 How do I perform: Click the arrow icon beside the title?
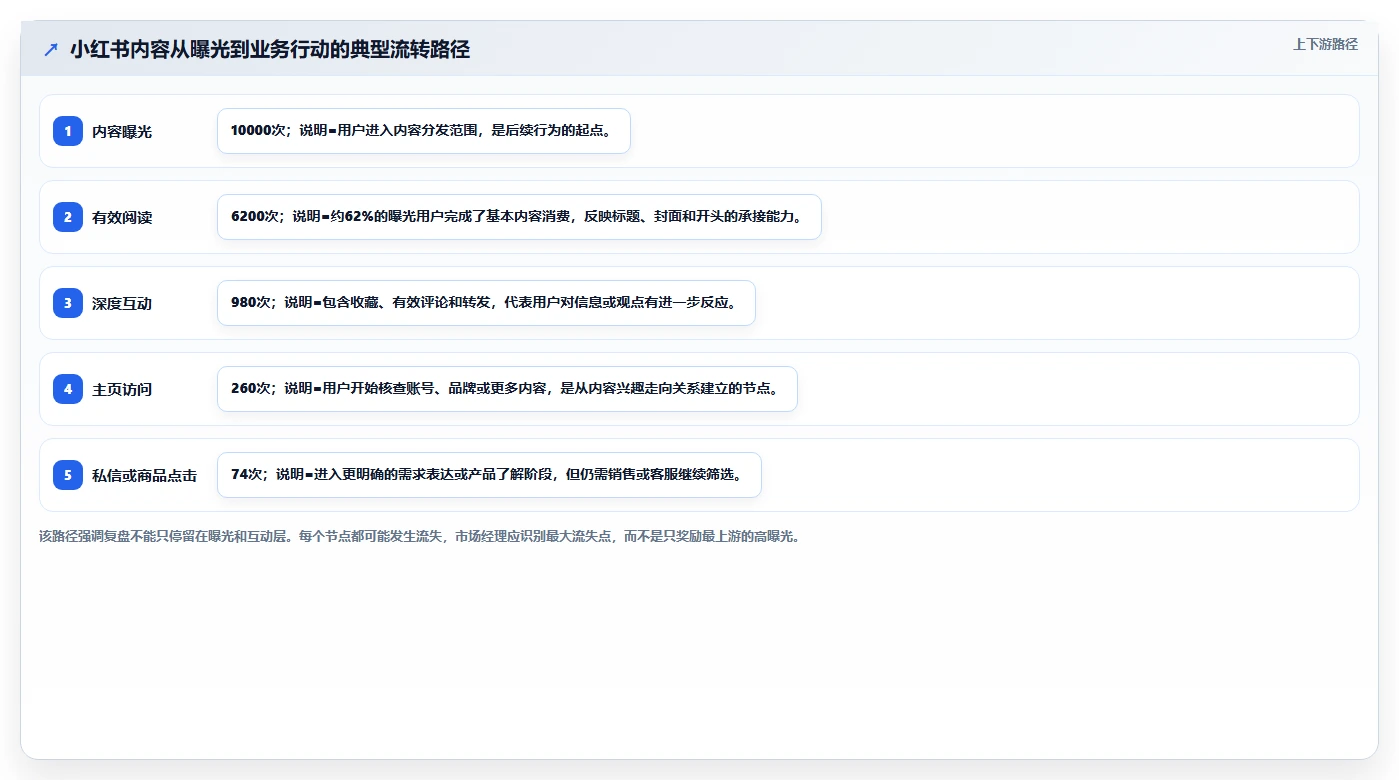tap(50, 49)
